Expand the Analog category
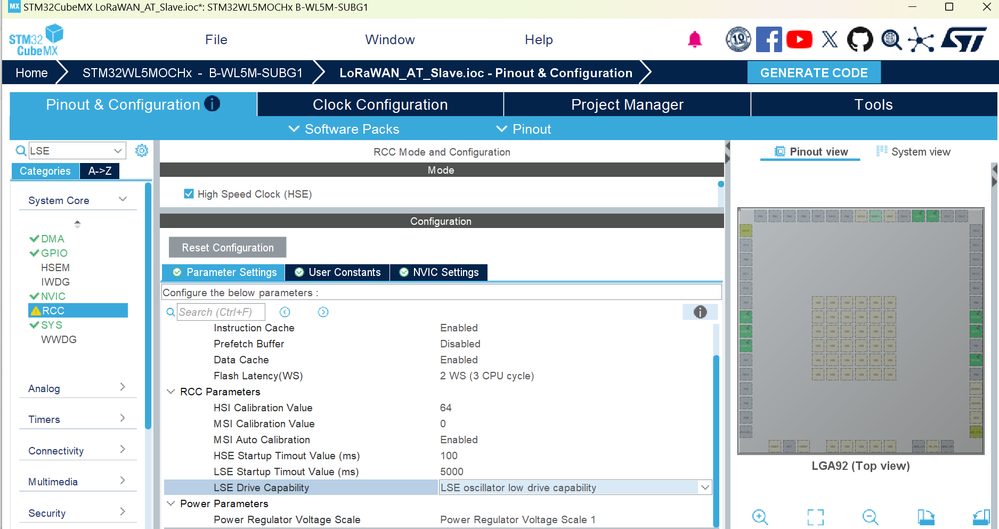 (122, 387)
